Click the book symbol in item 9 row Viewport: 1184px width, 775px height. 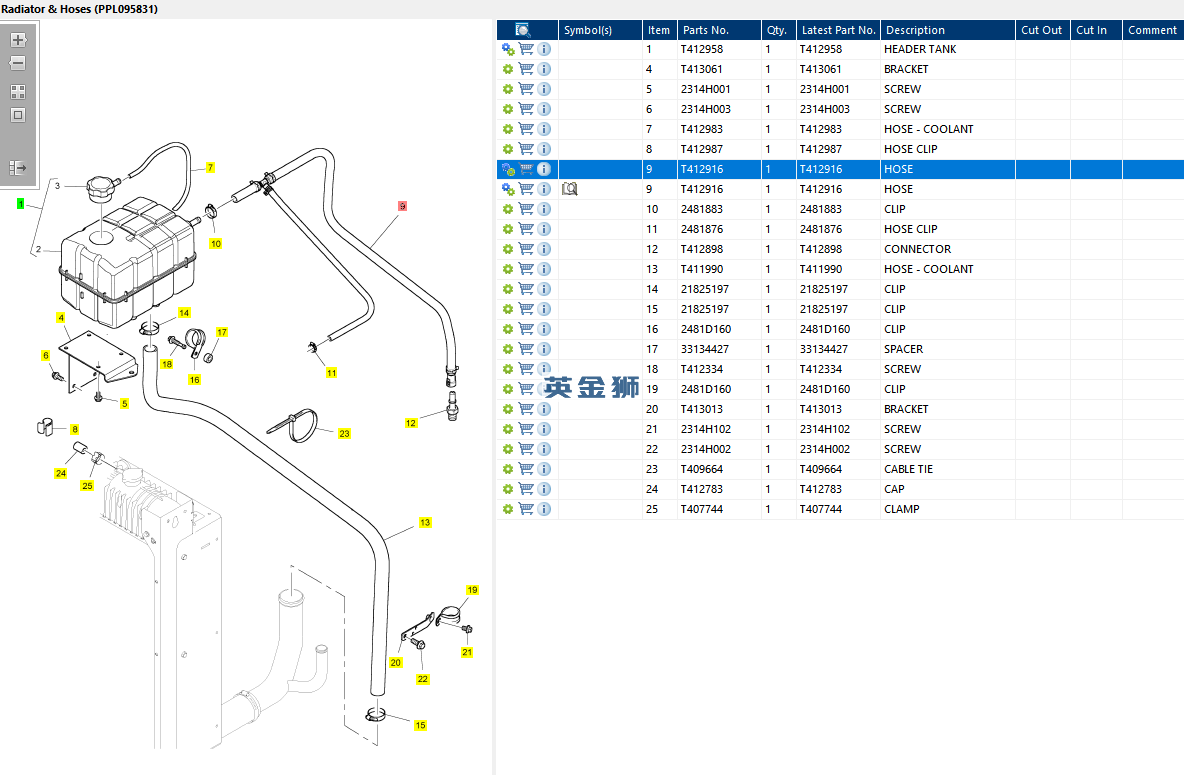click(570, 189)
